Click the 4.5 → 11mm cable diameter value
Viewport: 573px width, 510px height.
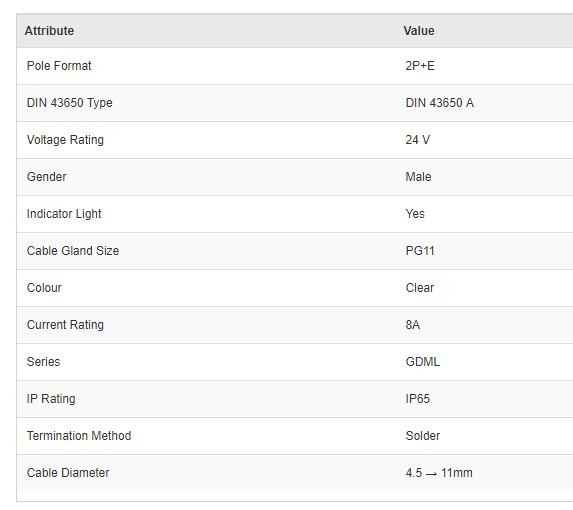pos(439,473)
